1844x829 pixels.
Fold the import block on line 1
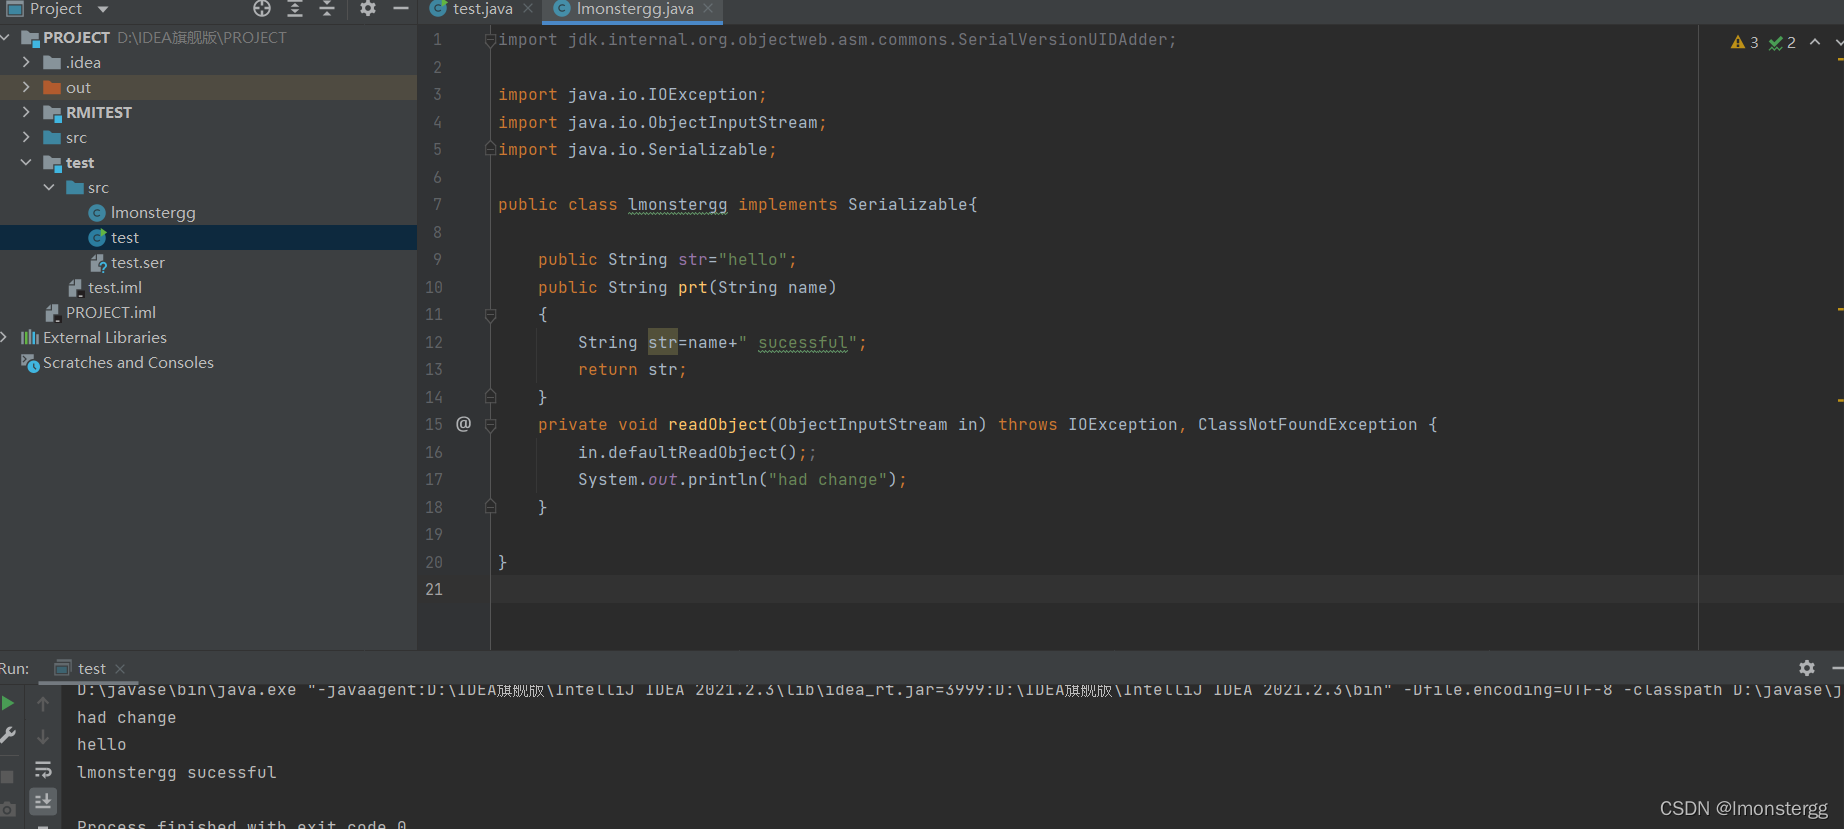490,40
